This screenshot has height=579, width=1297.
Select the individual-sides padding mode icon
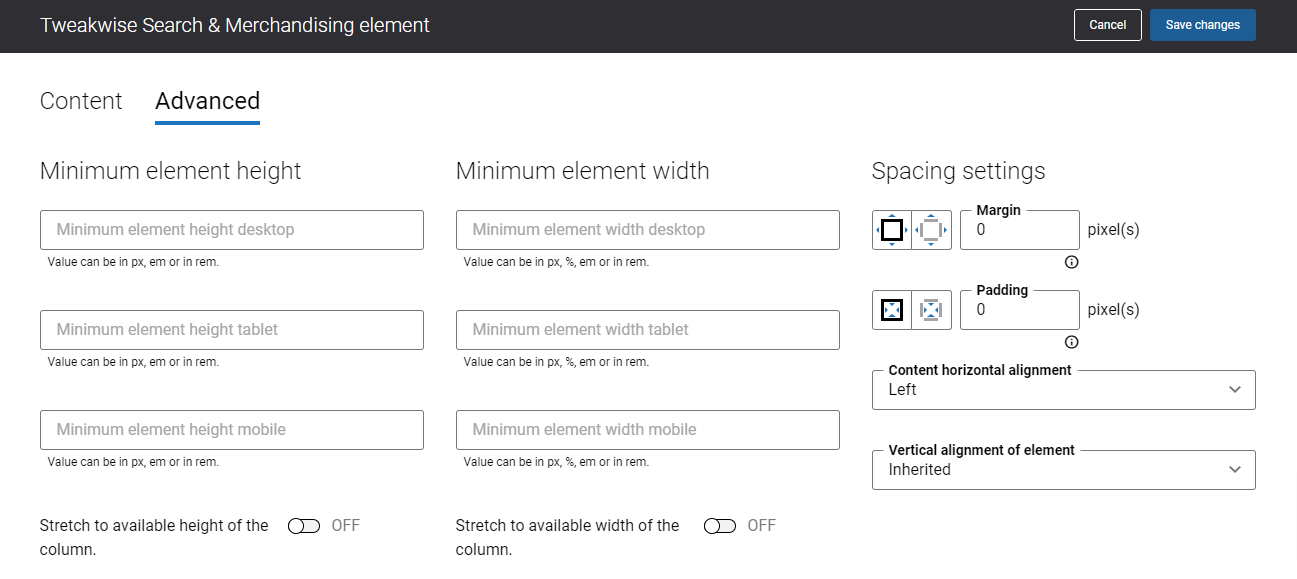click(x=932, y=310)
